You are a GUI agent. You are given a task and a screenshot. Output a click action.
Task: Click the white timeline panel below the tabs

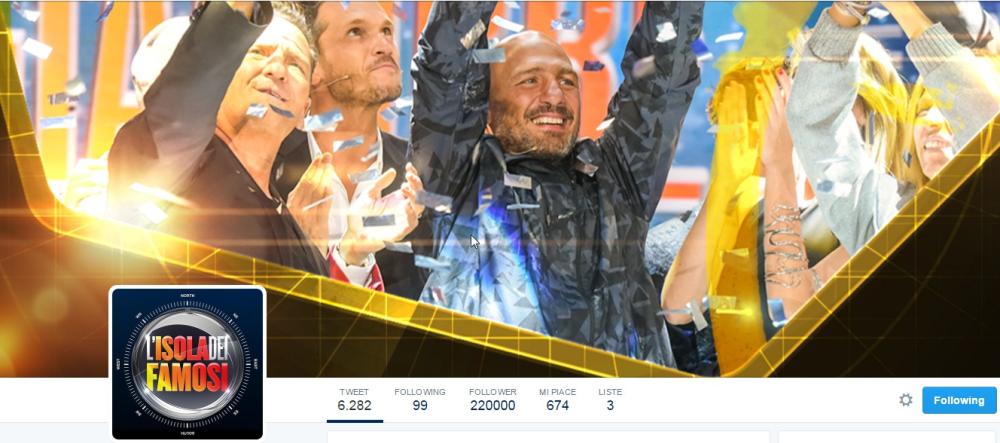(x=548, y=437)
